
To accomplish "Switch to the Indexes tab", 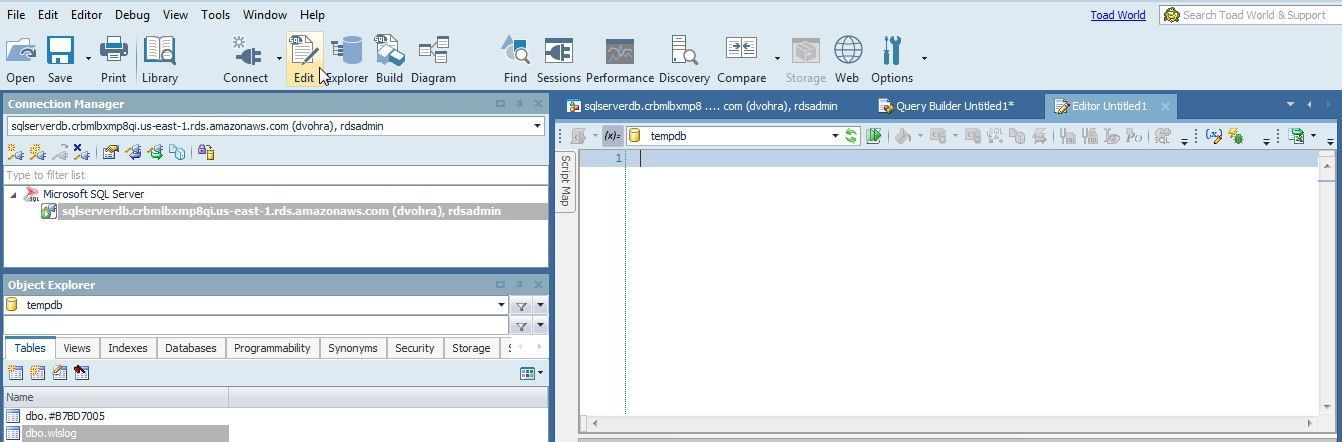I will 128,348.
